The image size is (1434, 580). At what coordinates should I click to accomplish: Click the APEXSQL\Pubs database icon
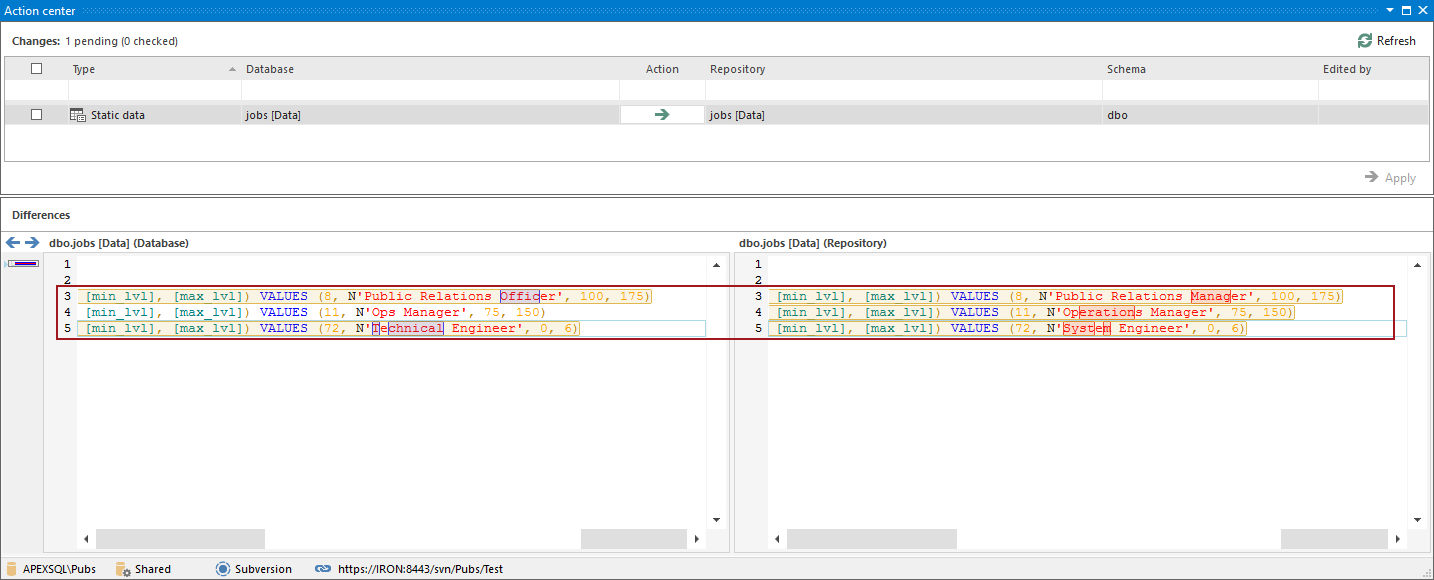[x=13, y=569]
